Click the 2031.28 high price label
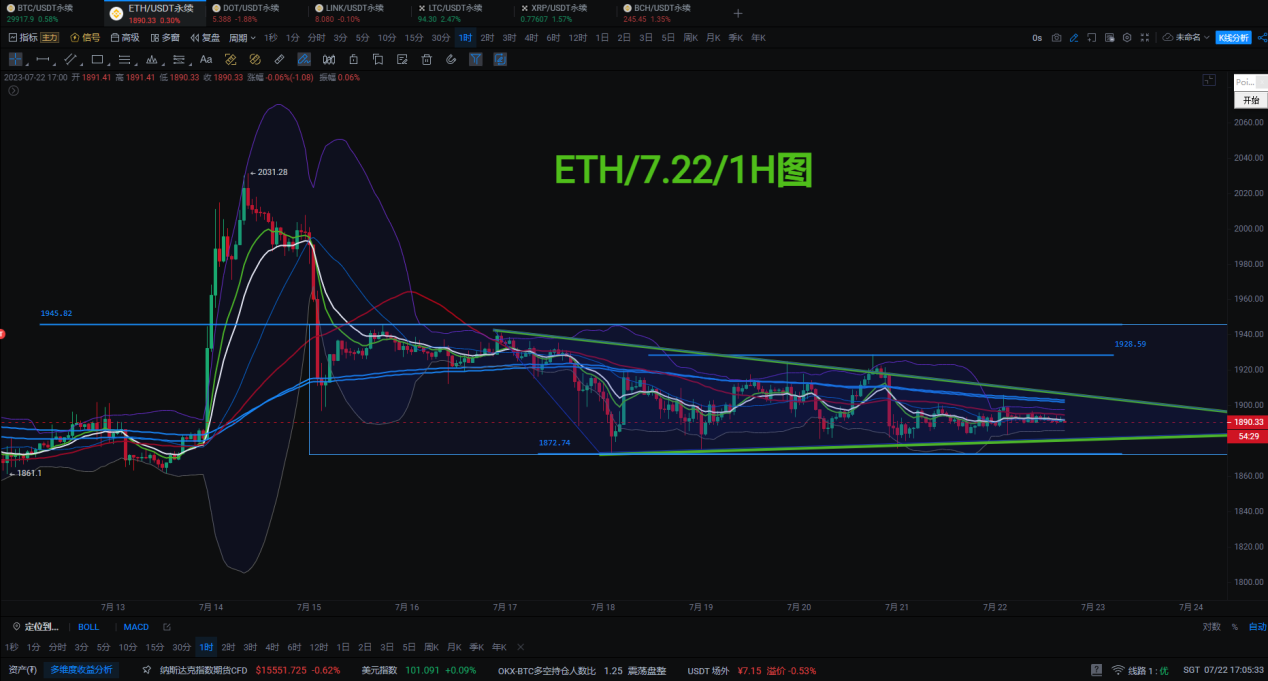Viewport: 1268px width, 681px height. point(272,172)
